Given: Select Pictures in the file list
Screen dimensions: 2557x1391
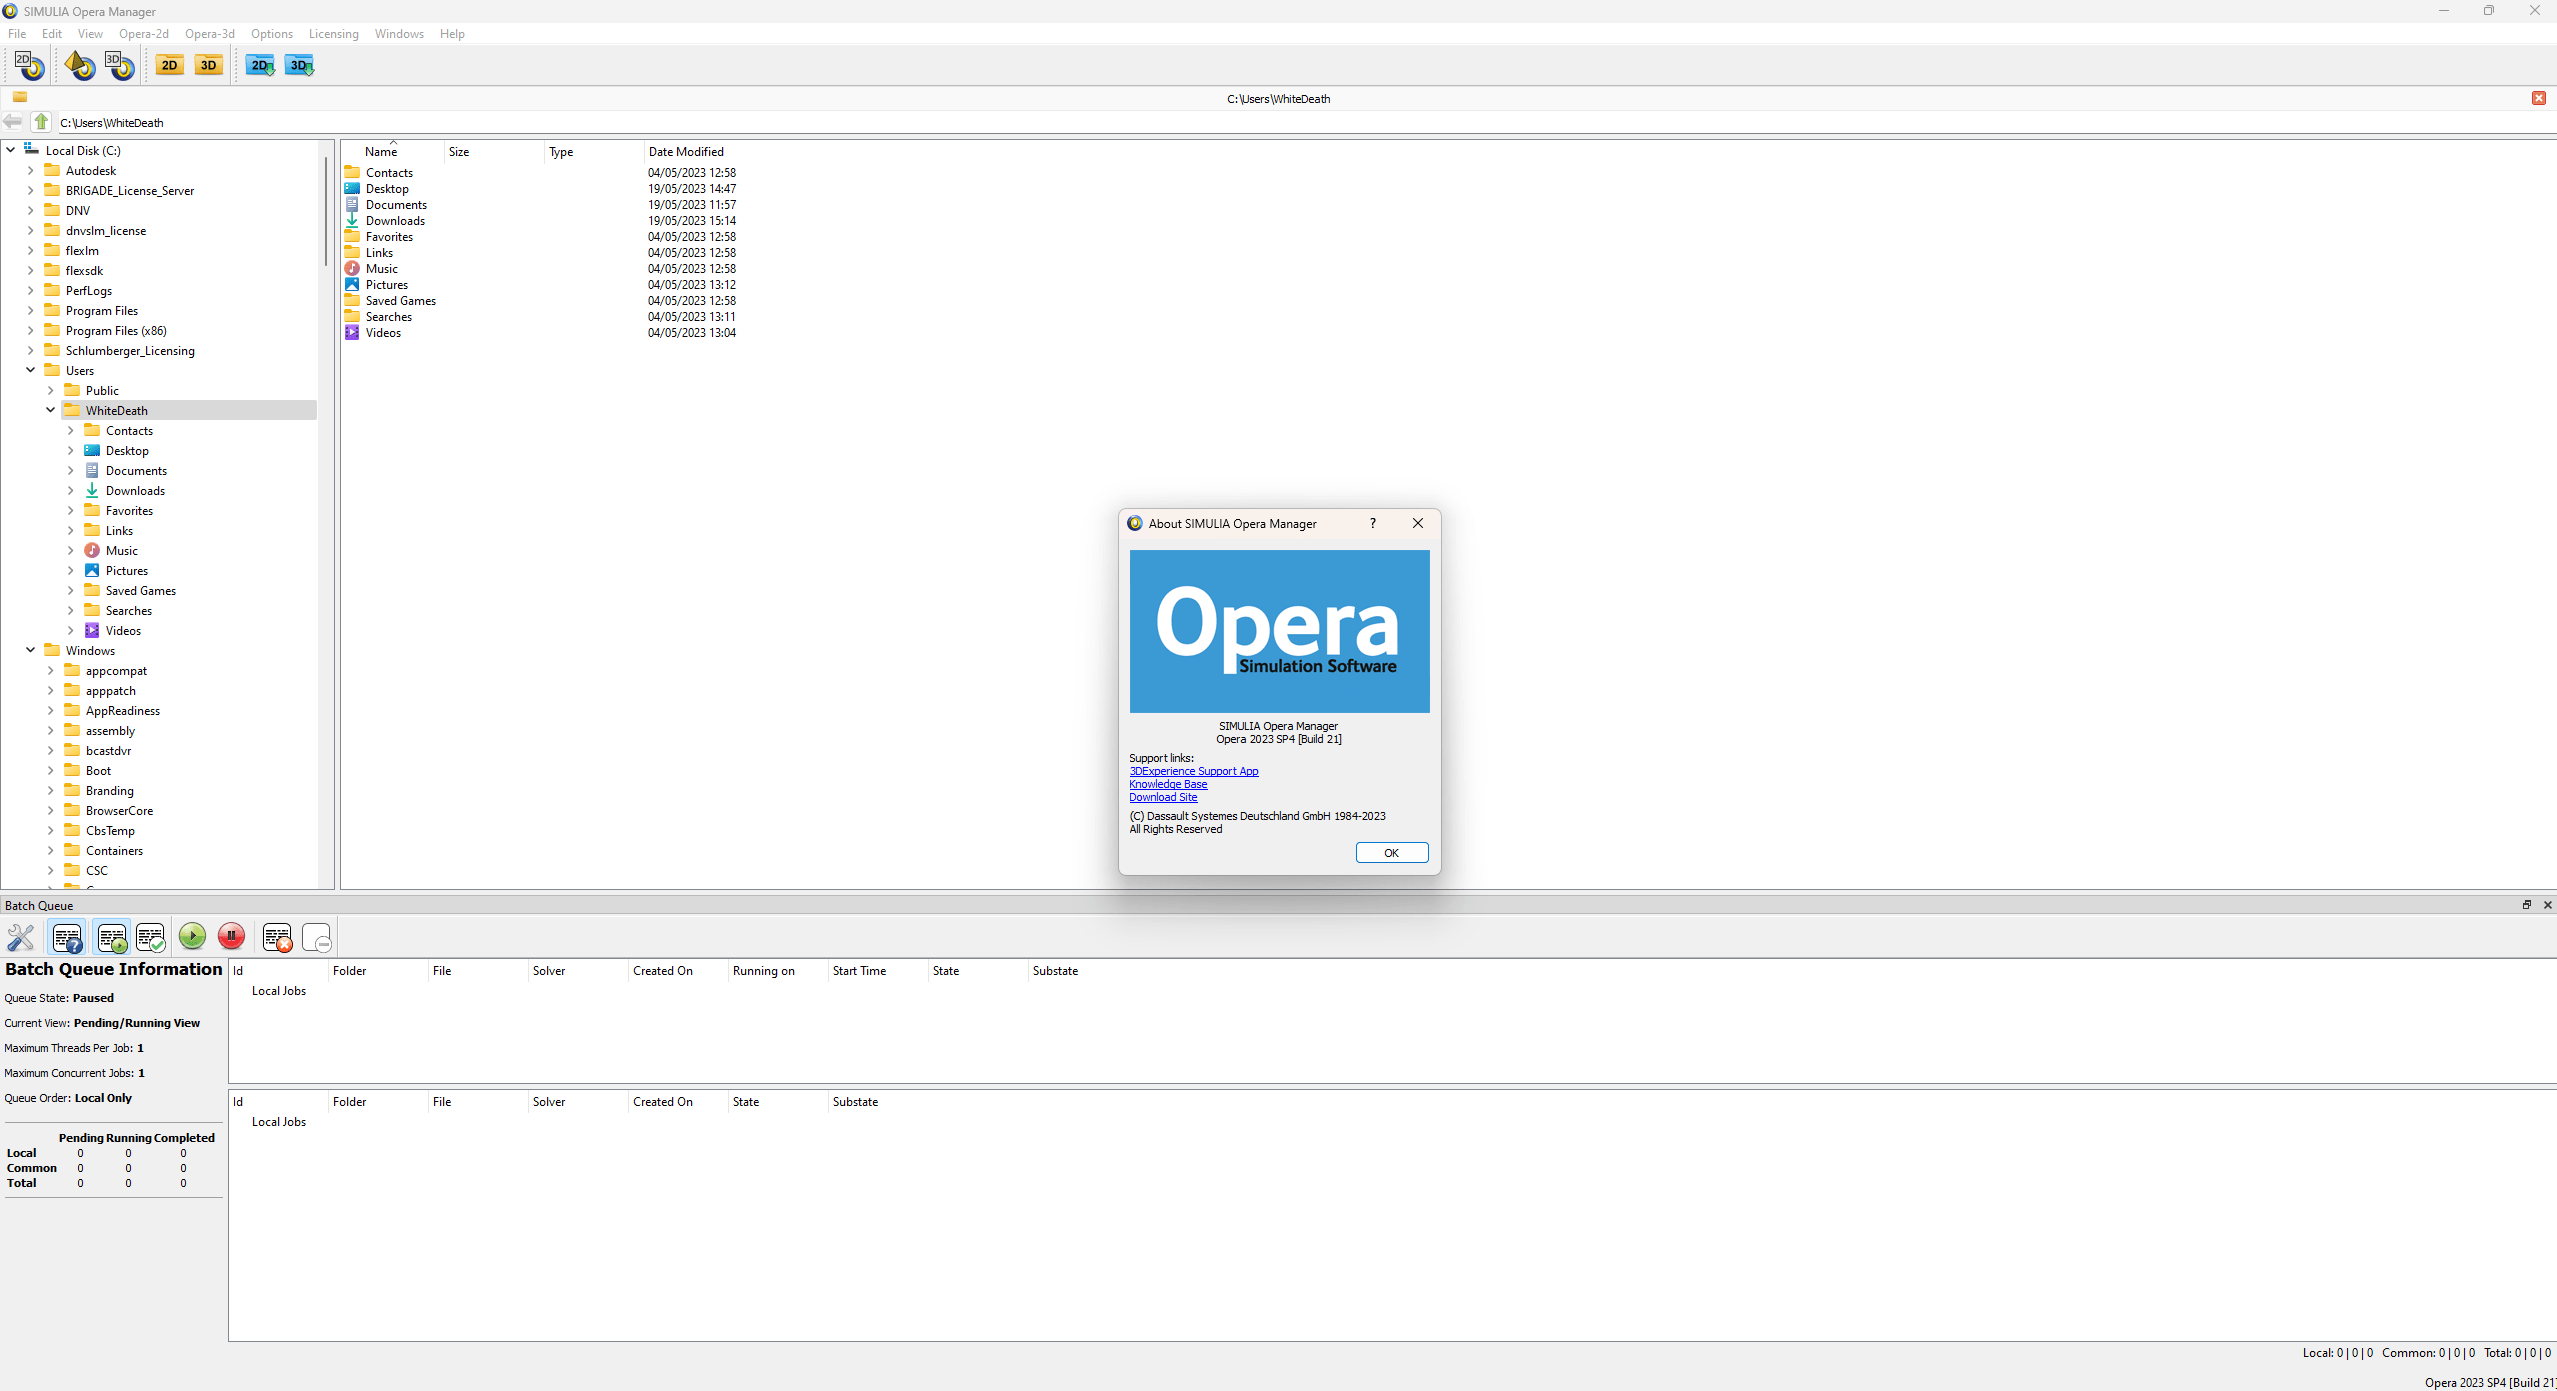Looking at the screenshot, I should 387,285.
